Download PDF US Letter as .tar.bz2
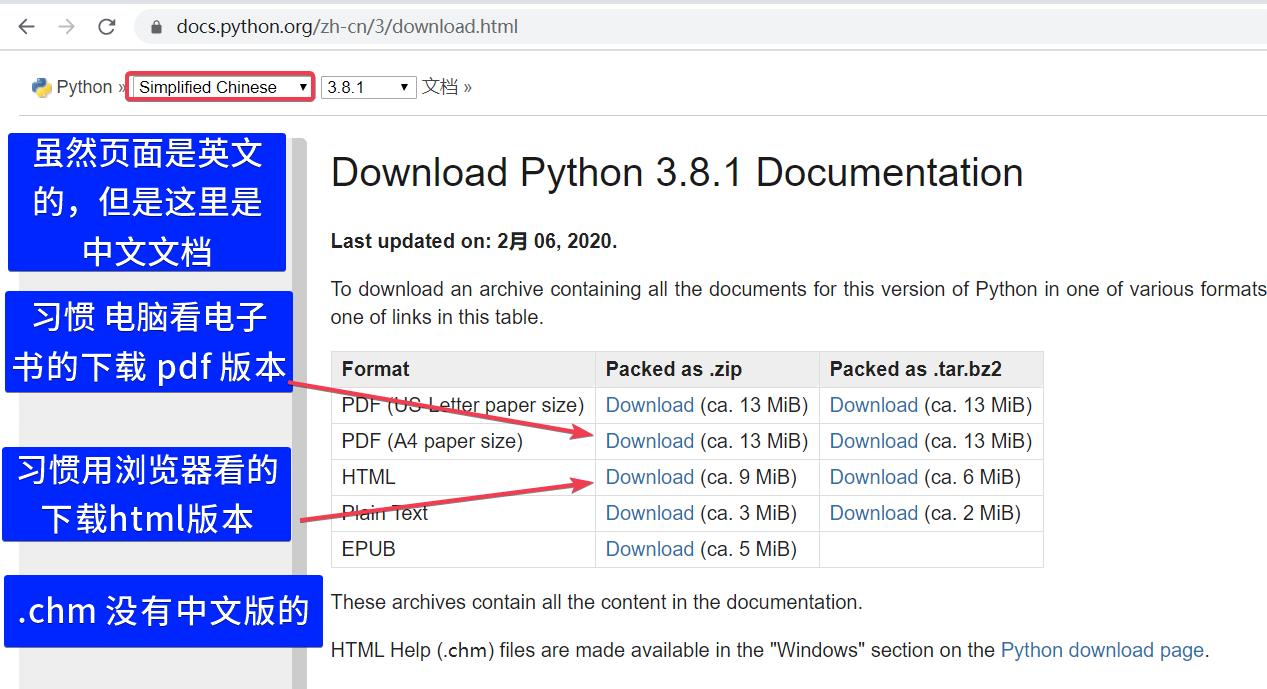Screen dimensions: 1267x689 pyautogui.click(x=873, y=405)
